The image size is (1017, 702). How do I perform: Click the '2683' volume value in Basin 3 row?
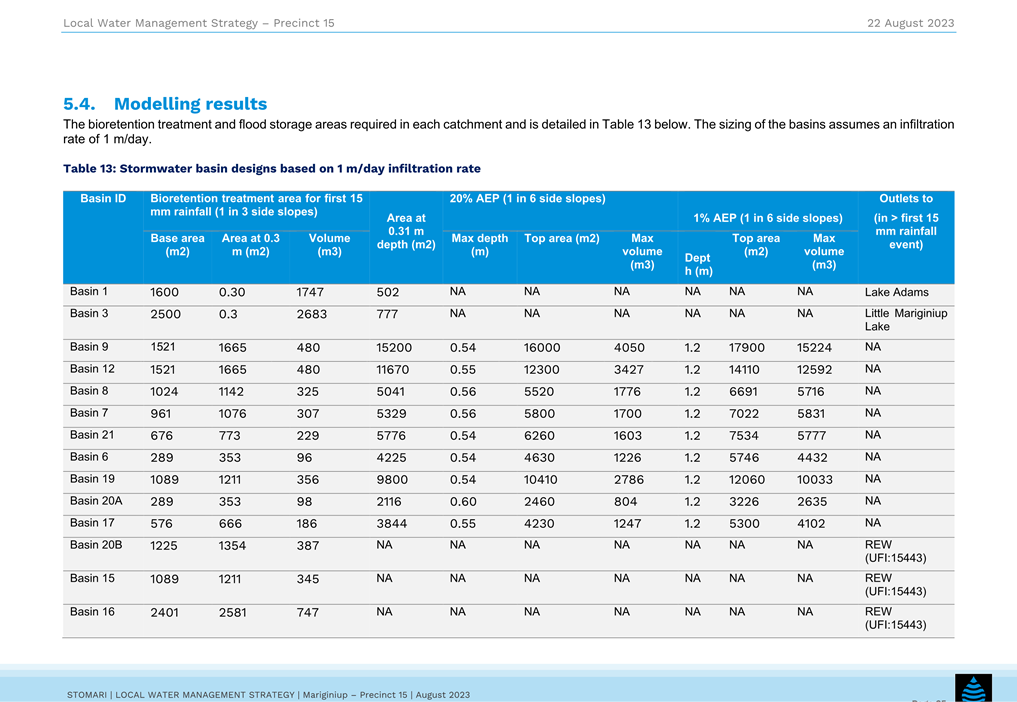pos(312,315)
